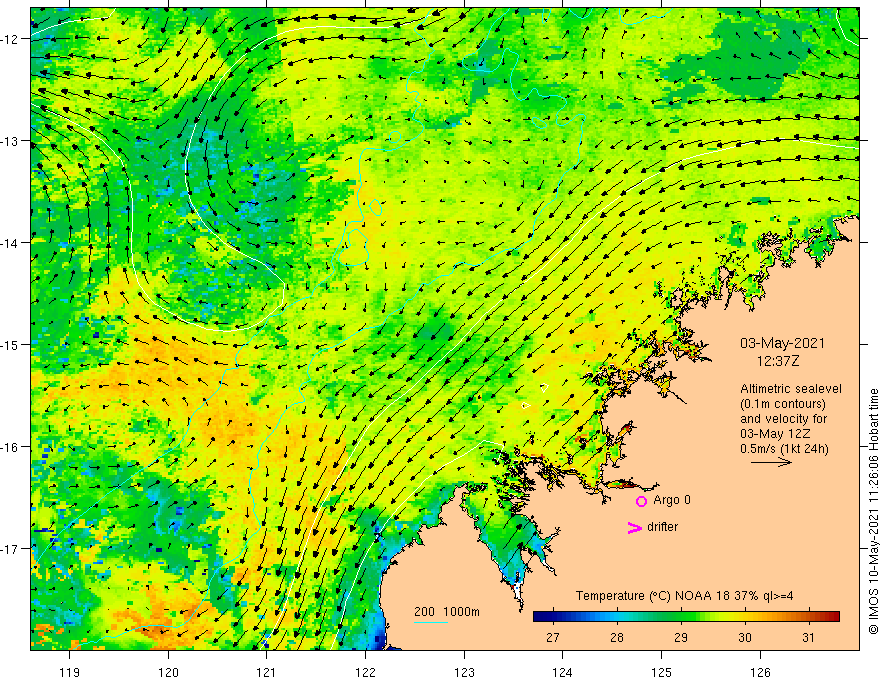Click the text 'and velocity for'
880x680 pixels.
coord(783,419)
